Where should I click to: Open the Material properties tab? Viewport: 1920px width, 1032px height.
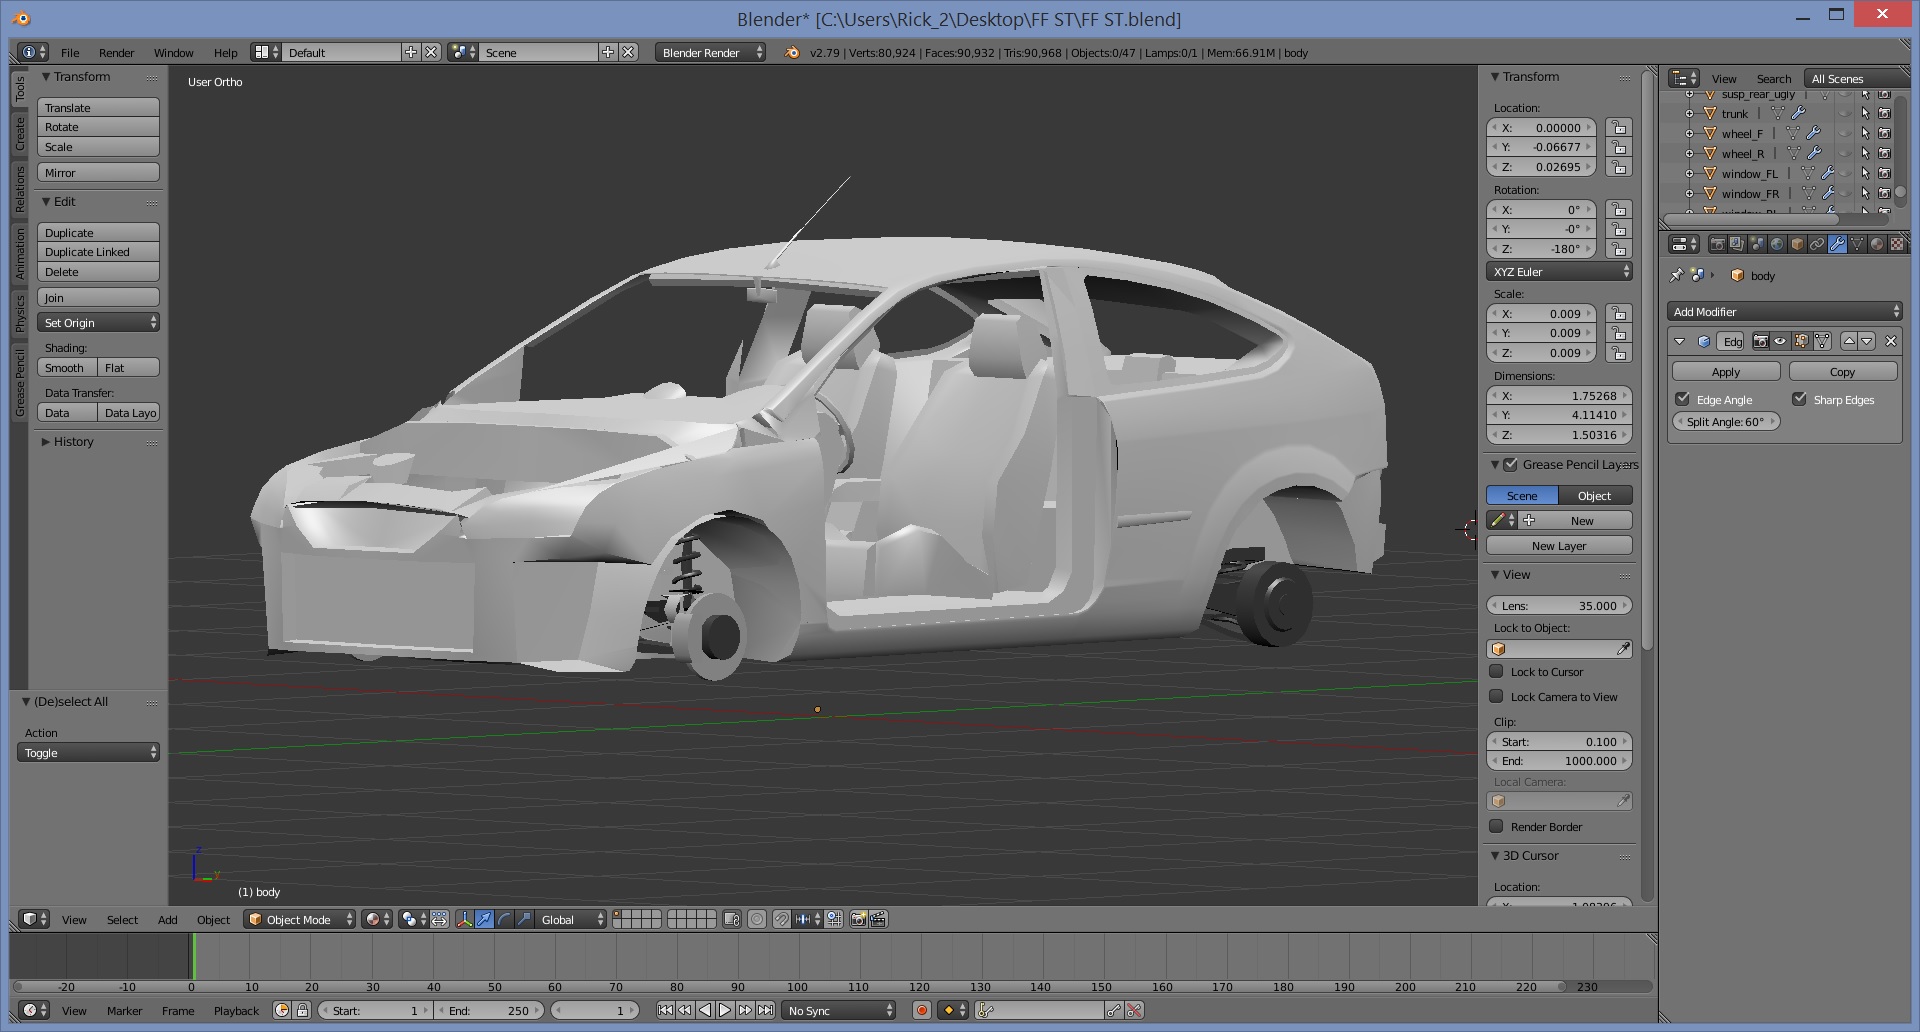(x=1877, y=244)
